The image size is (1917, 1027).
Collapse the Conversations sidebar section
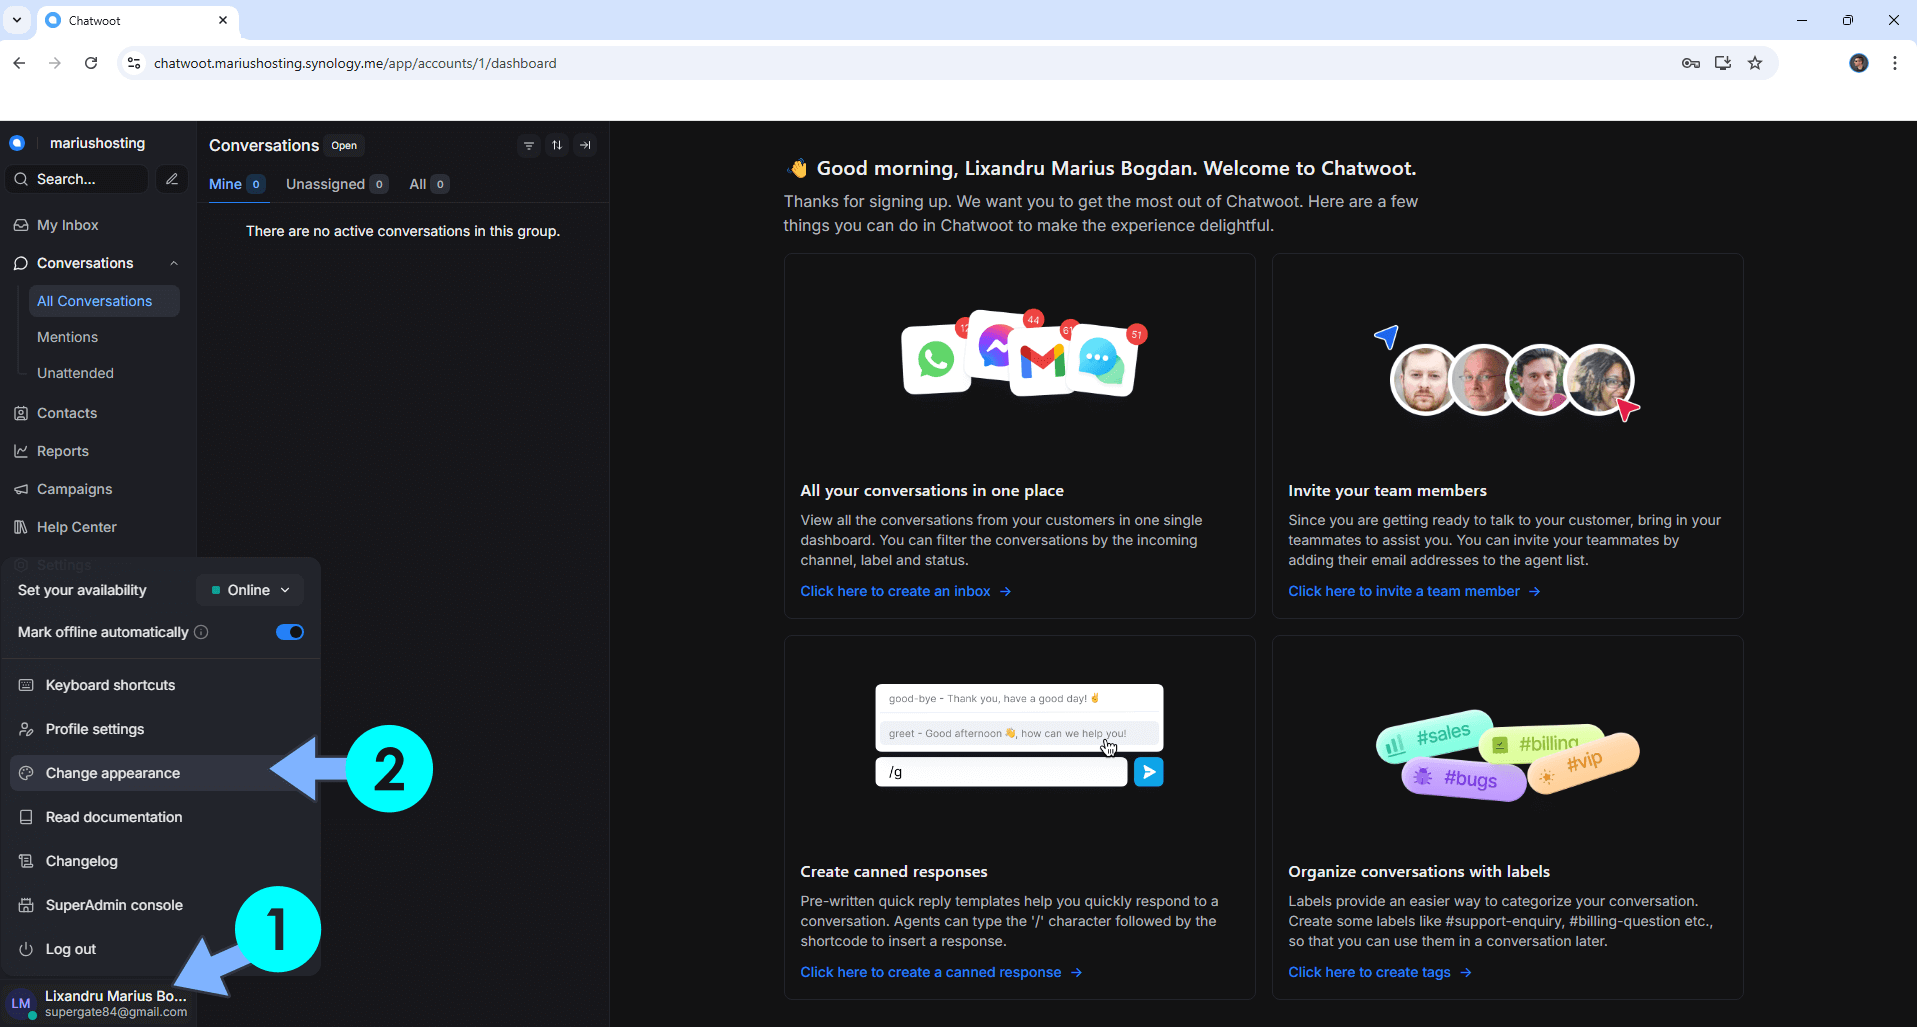174,263
